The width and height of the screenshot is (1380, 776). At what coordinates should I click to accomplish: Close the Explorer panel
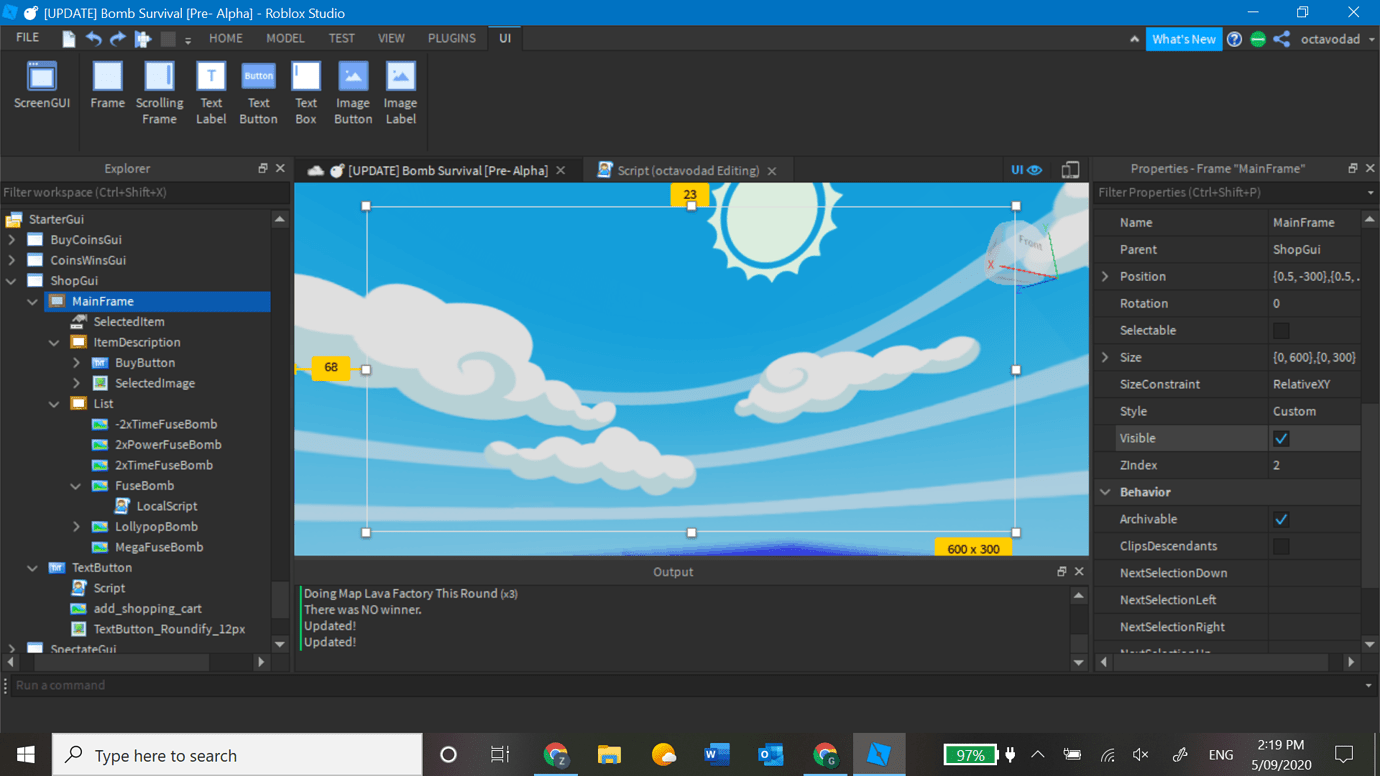point(280,169)
